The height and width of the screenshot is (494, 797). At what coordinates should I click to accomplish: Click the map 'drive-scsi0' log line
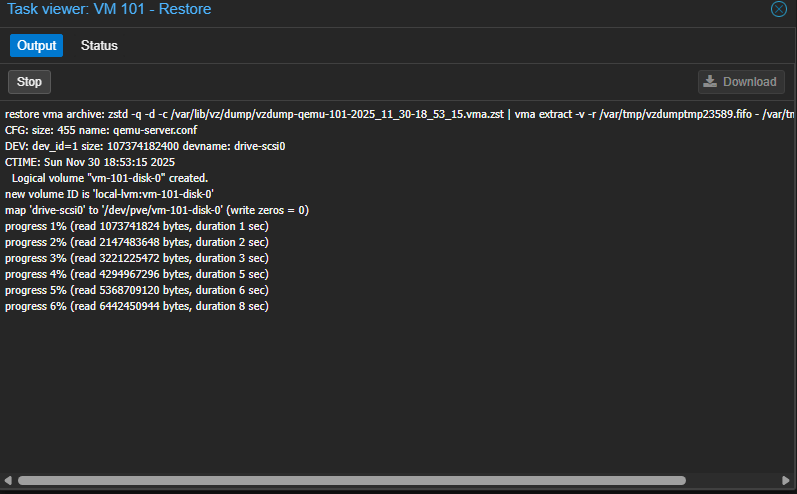pyautogui.click(x=157, y=210)
